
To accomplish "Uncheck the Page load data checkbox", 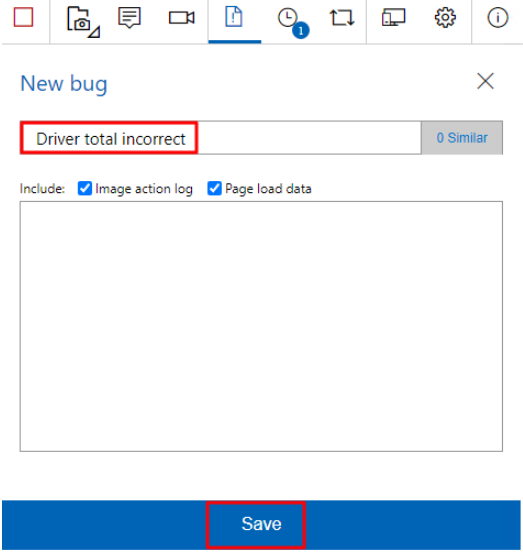I will coord(214,188).
